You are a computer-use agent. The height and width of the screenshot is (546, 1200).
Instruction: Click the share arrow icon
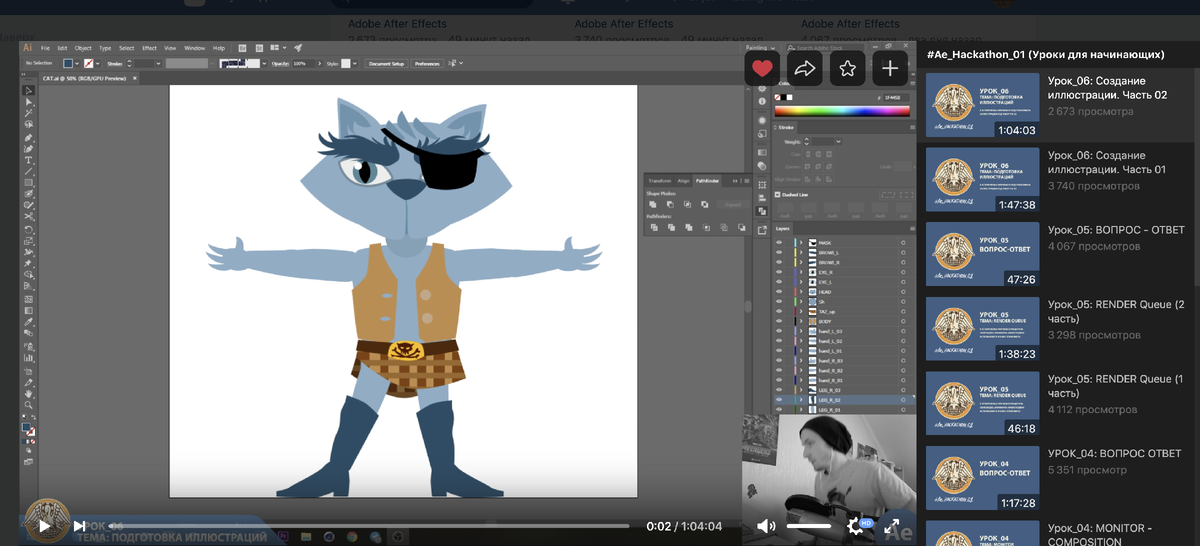pyautogui.click(x=804, y=68)
